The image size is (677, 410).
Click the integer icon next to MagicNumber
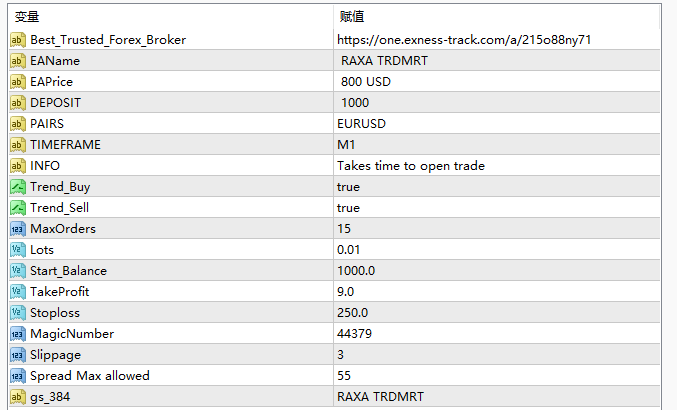click(18, 334)
